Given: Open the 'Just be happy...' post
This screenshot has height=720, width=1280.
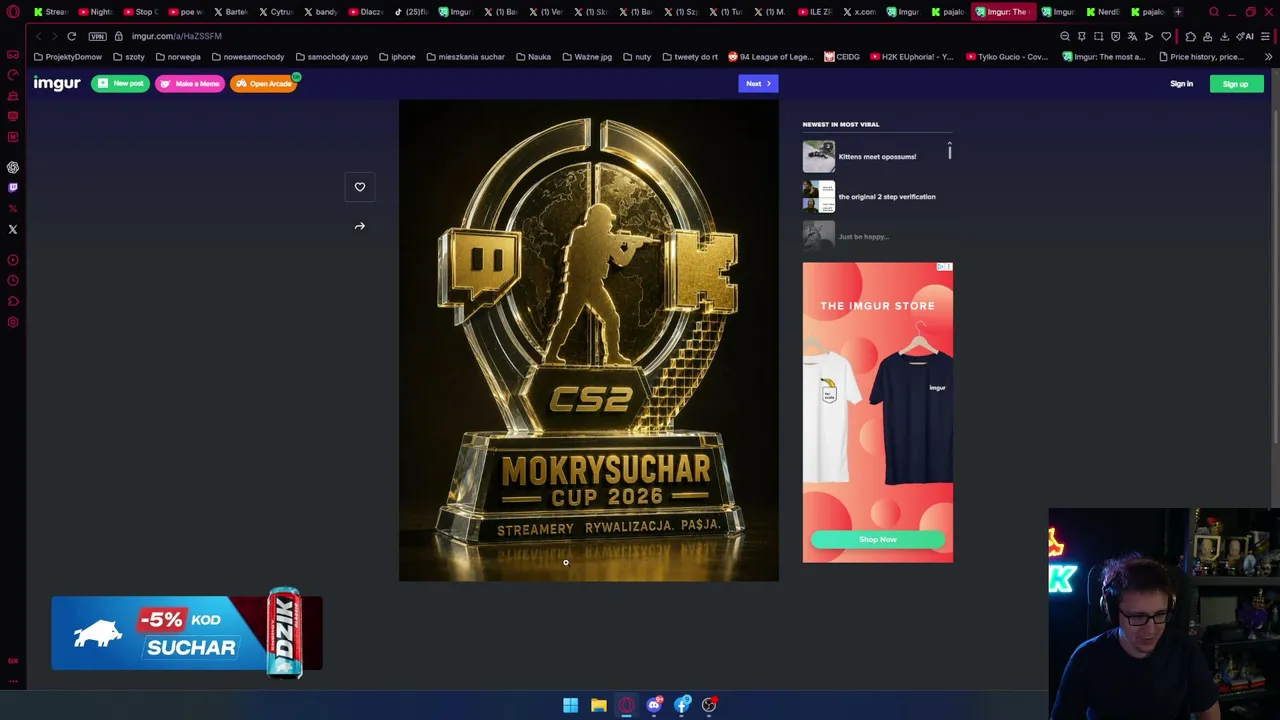Looking at the screenshot, I should (x=863, y=237).
